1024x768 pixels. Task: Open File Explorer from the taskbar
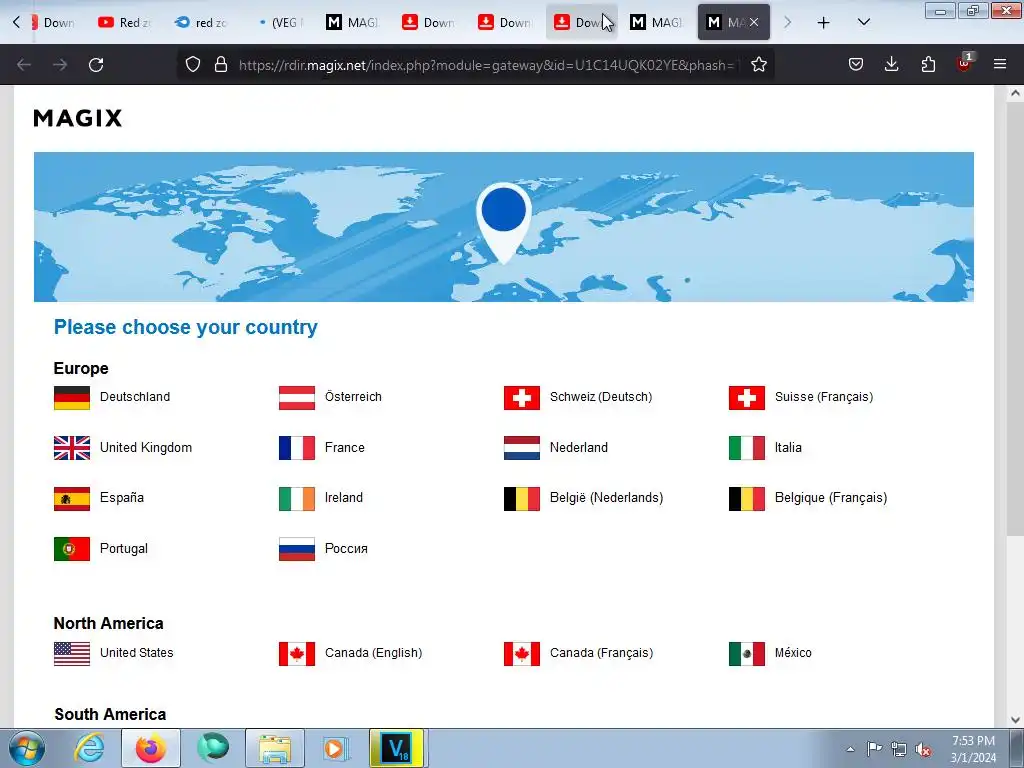point(274,748)
